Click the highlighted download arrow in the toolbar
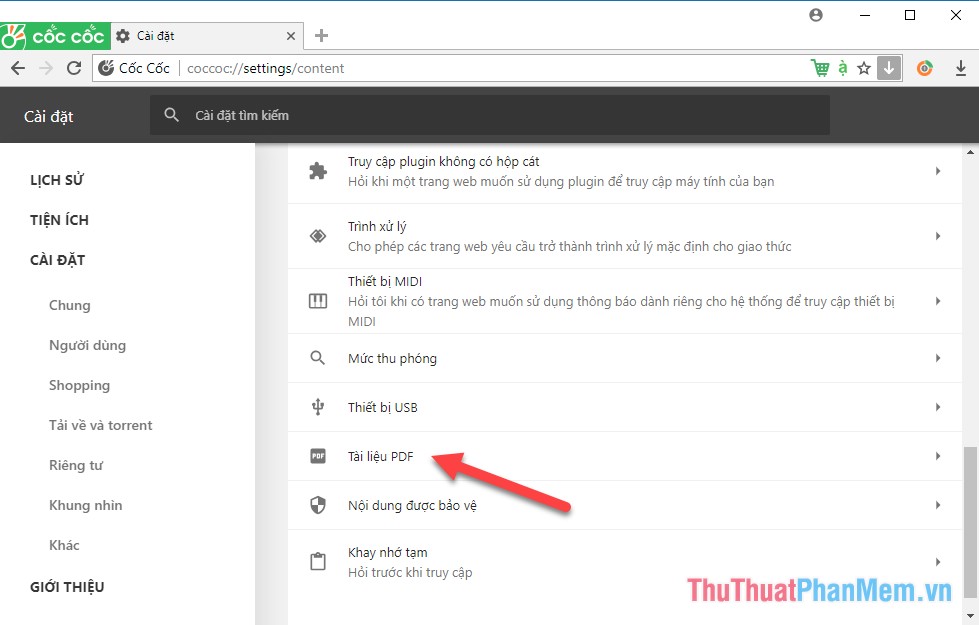Screen dimensions: 979x625 coord(888,67)
